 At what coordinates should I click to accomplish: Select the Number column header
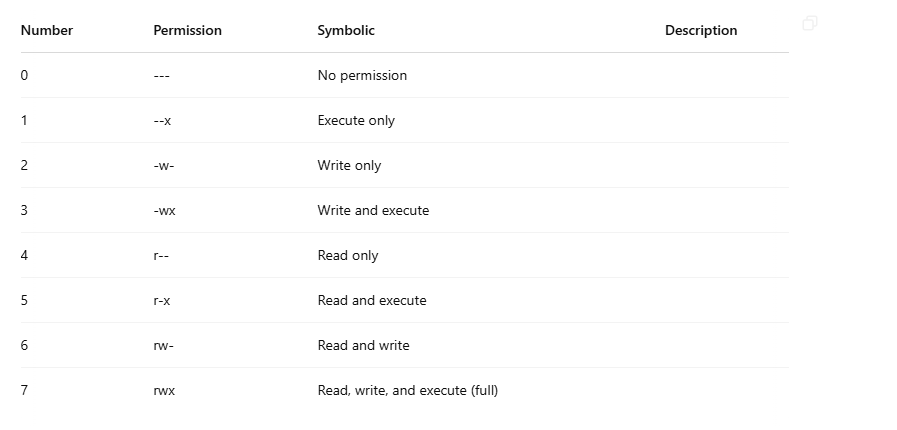[47, 30]
